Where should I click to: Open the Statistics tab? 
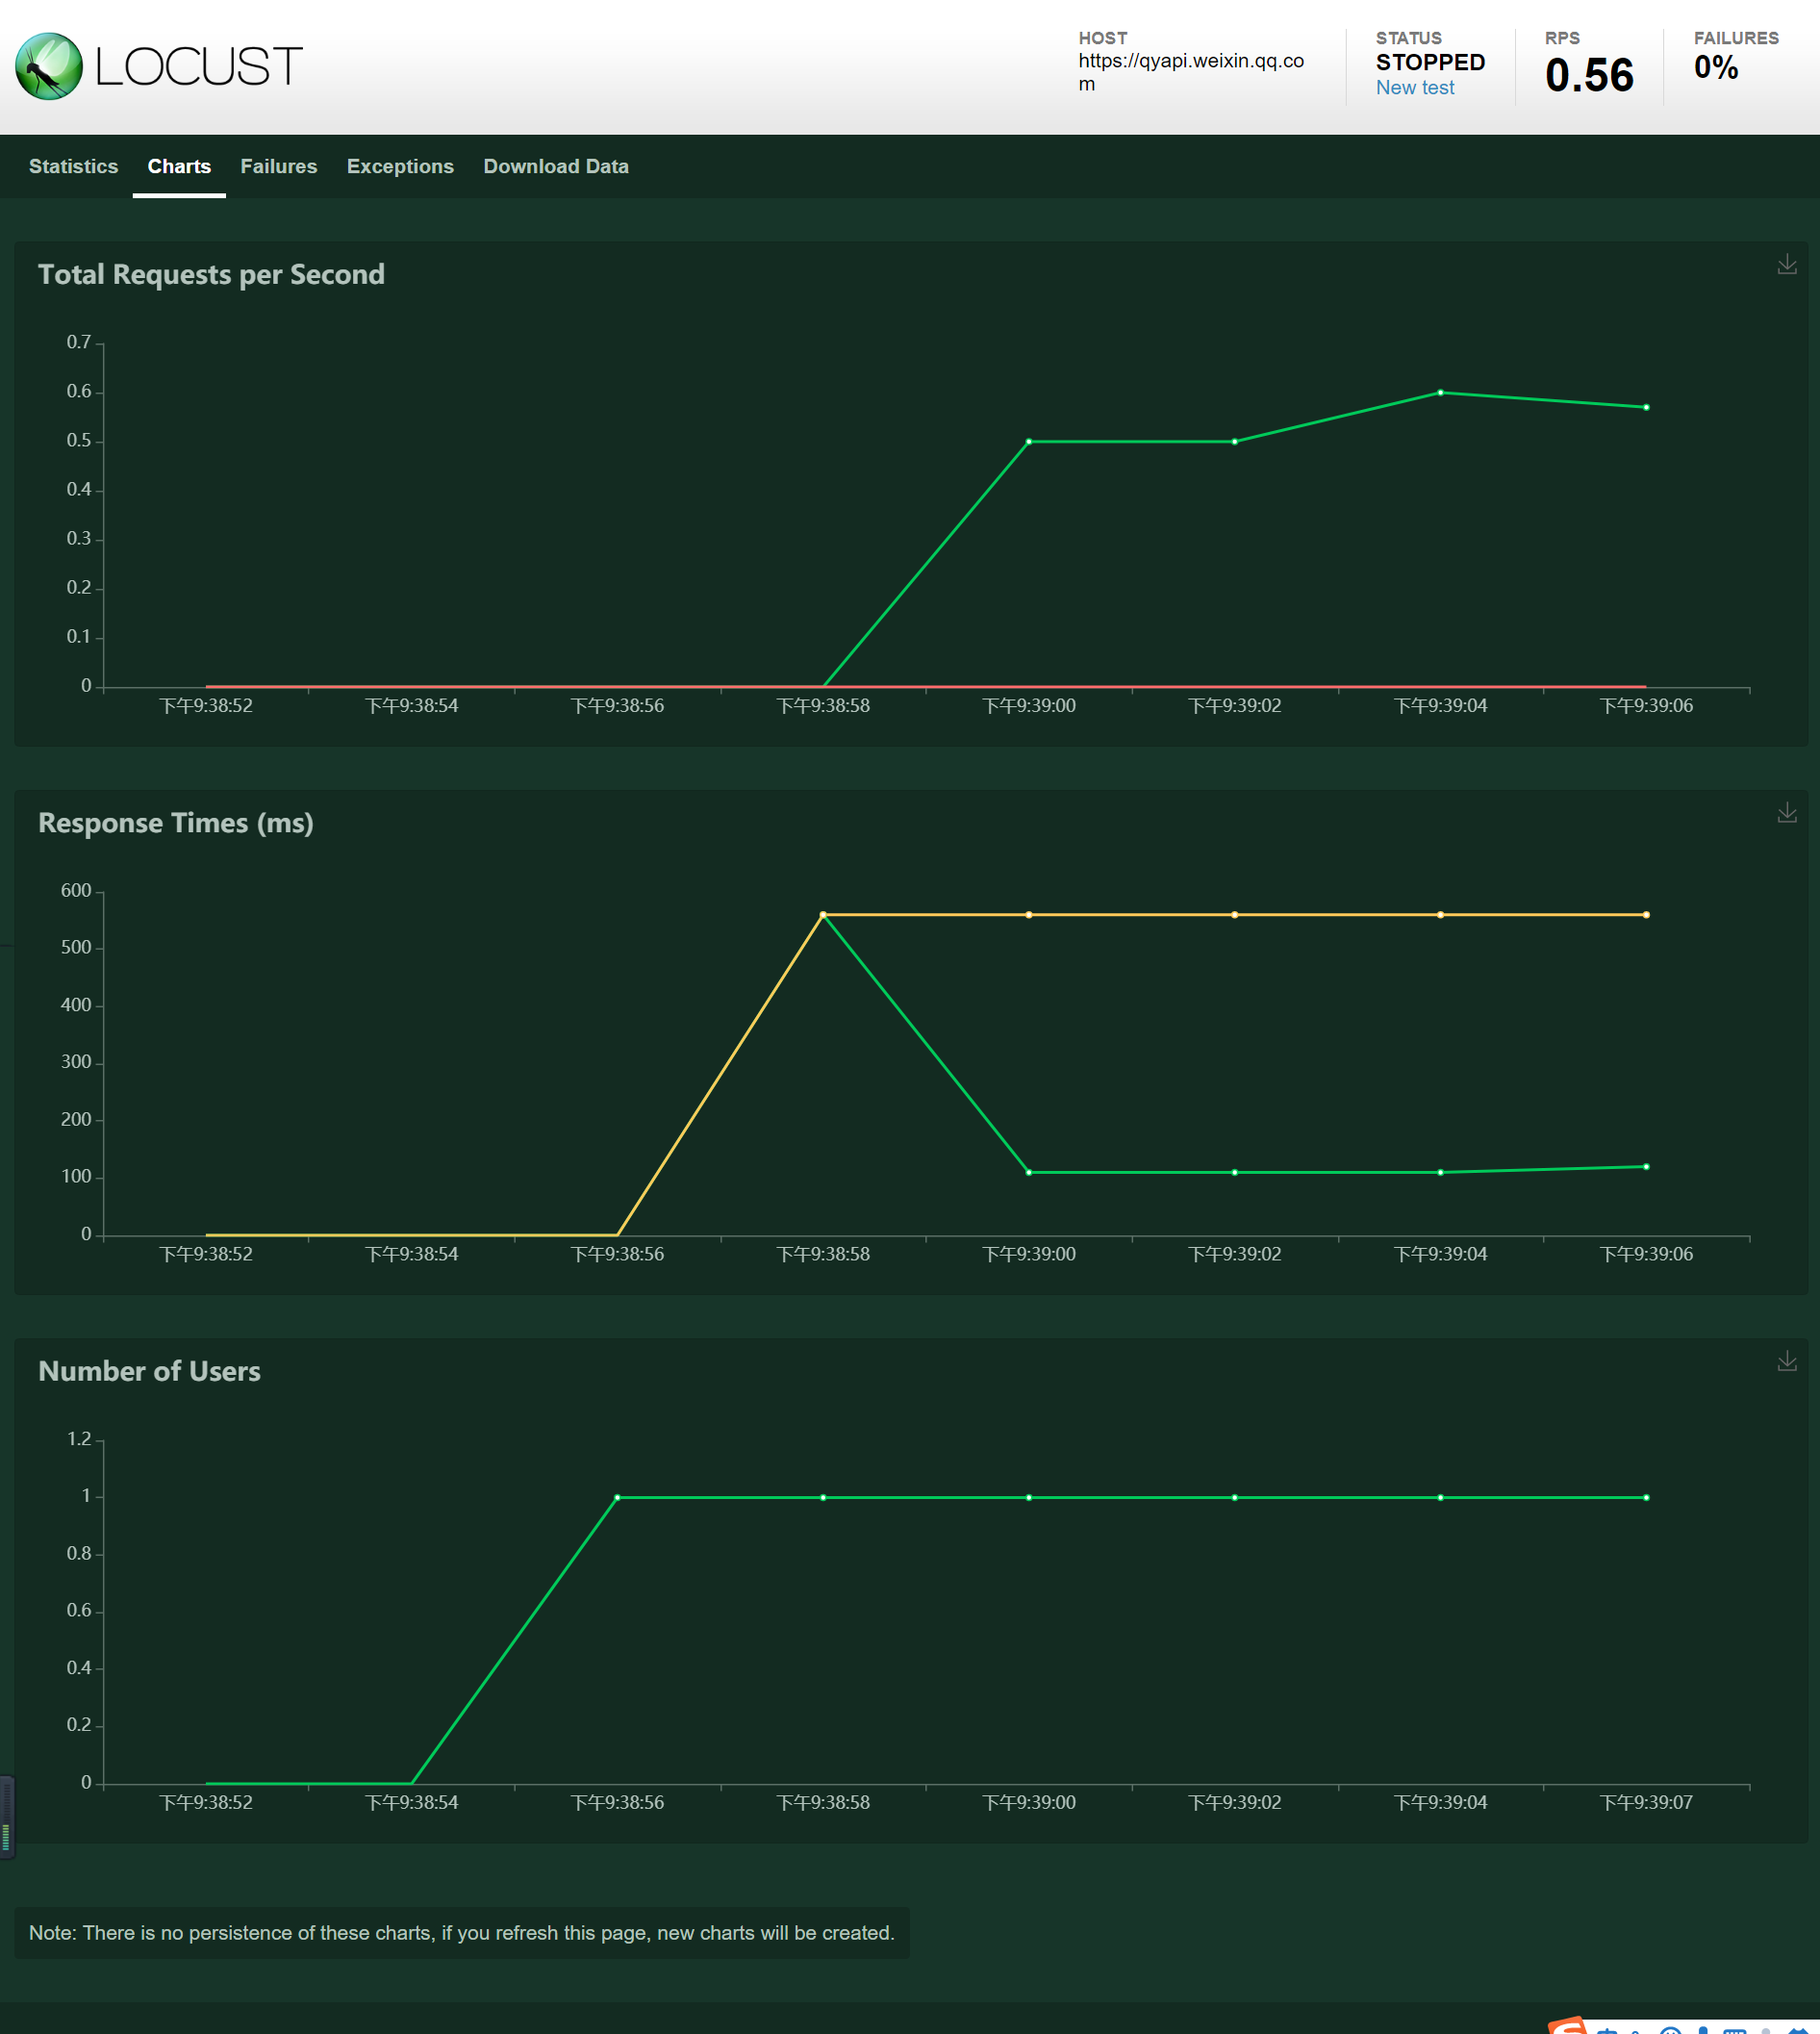(x=73, y=166)
